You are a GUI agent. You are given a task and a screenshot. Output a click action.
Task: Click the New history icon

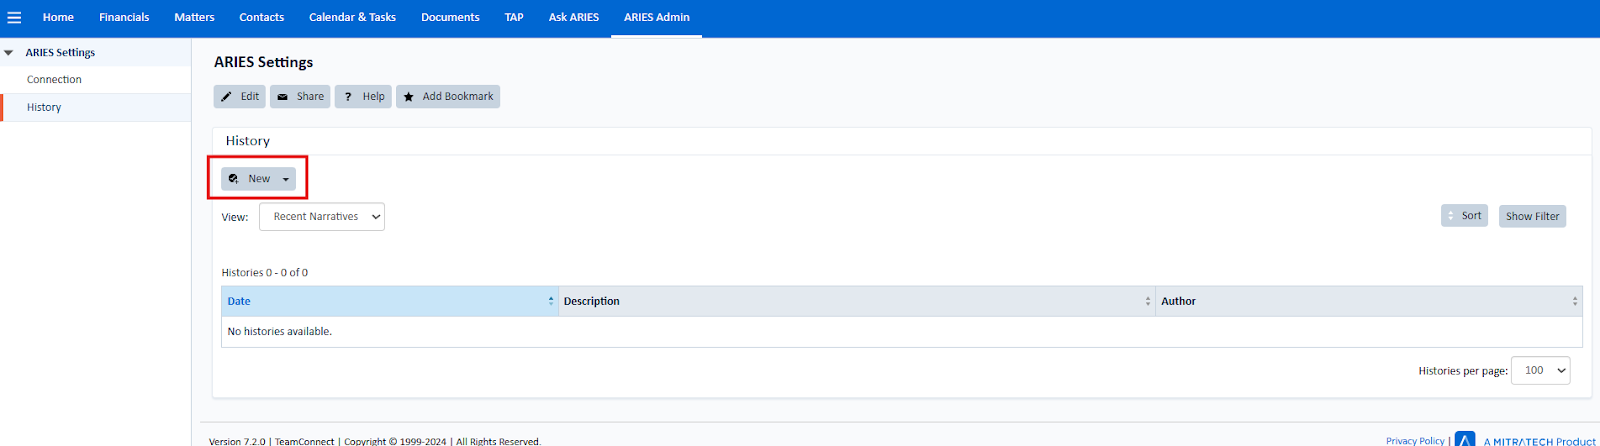pyautogui.click(x=234, y=179)
